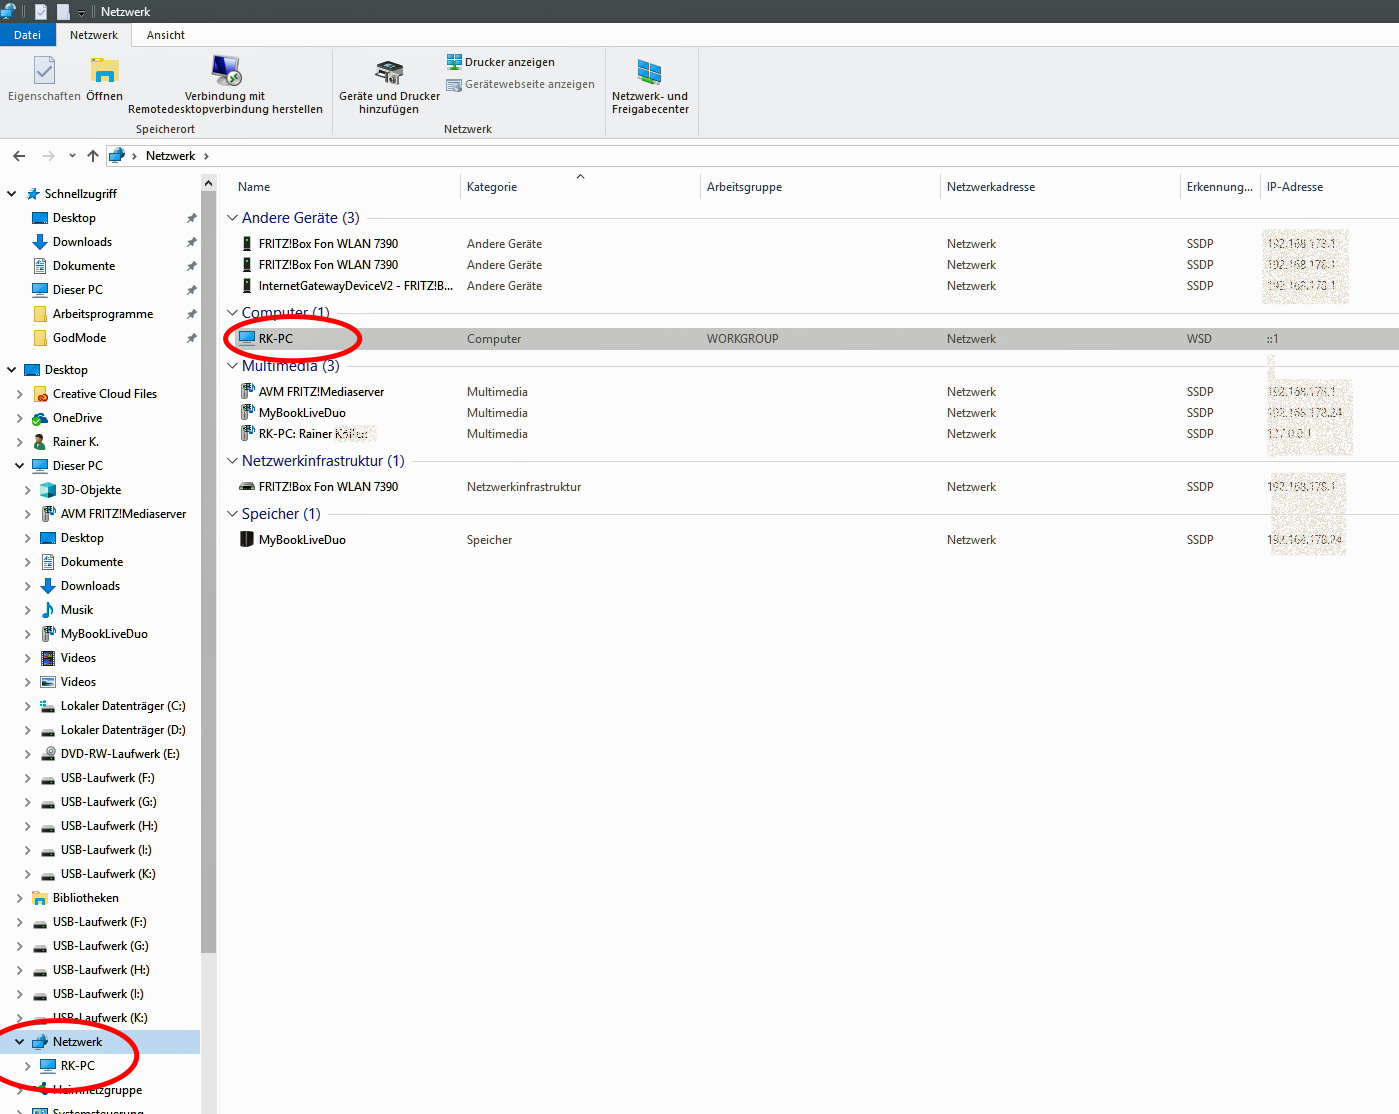
Task: Go forward with the right arrow
Action: point(48,156)
